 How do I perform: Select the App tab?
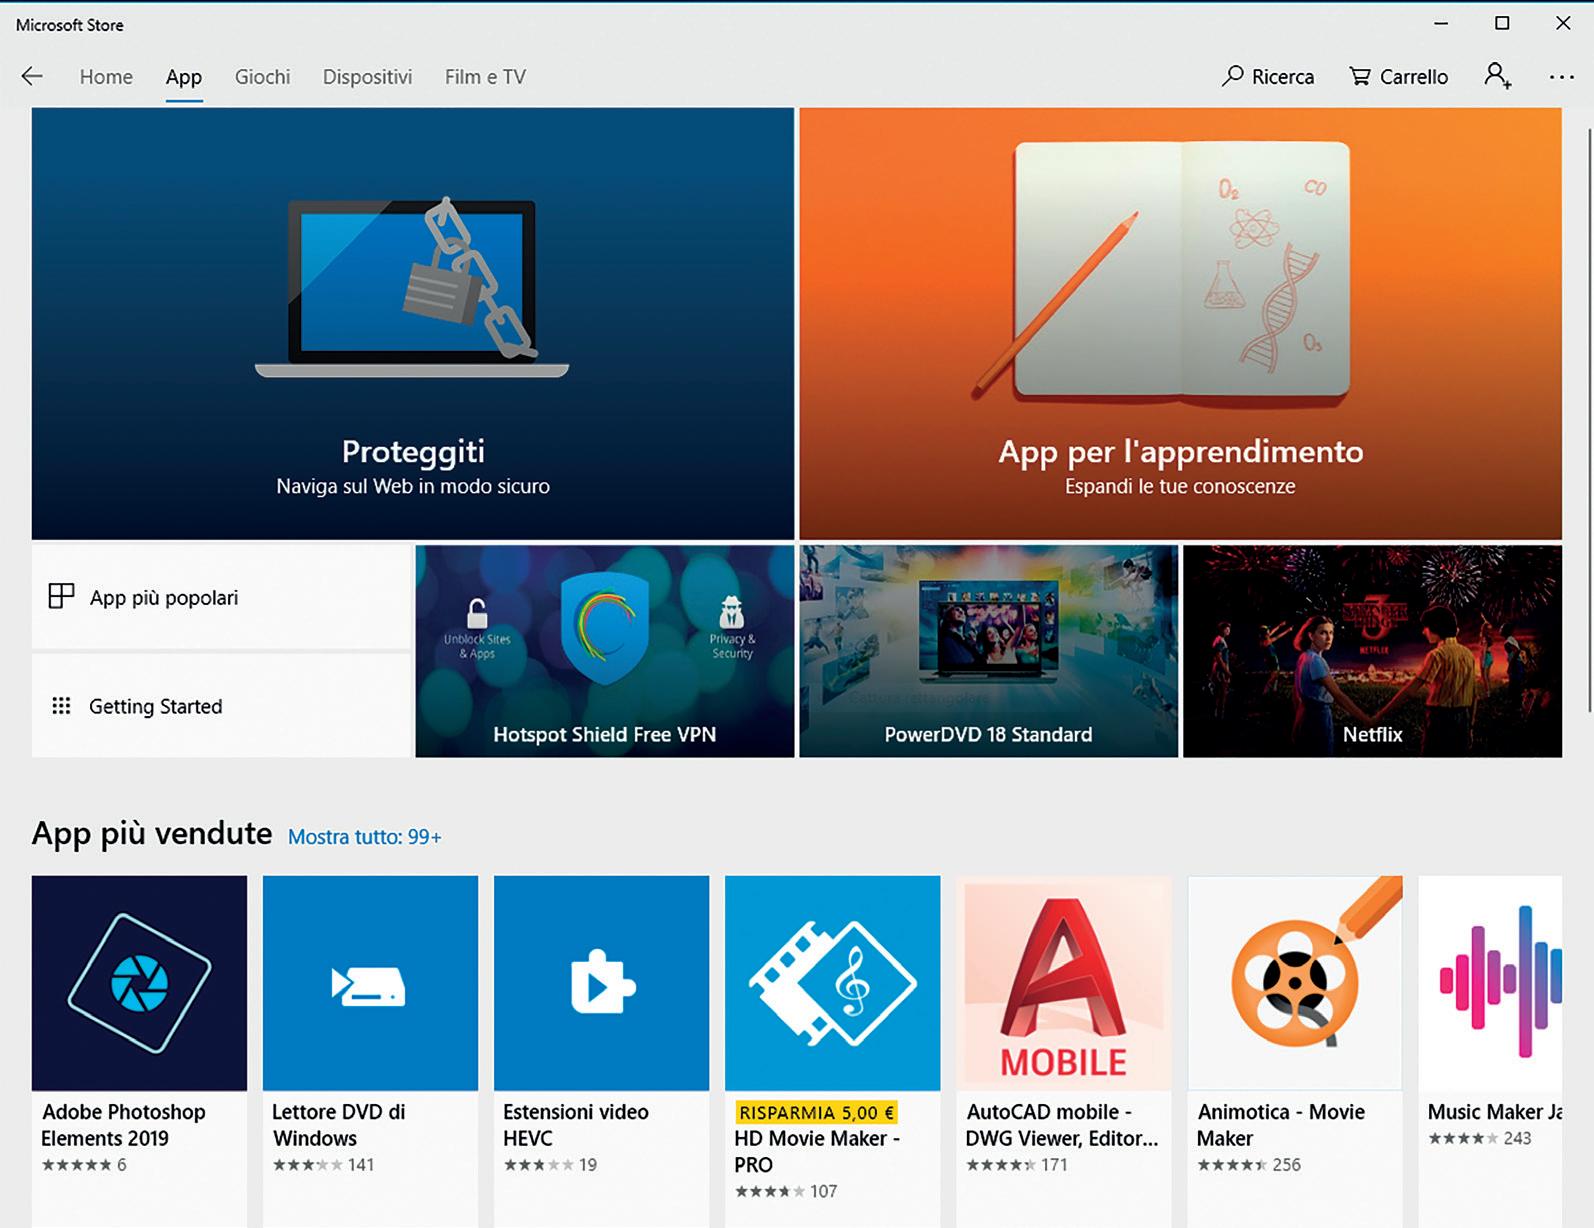(184, 77)
